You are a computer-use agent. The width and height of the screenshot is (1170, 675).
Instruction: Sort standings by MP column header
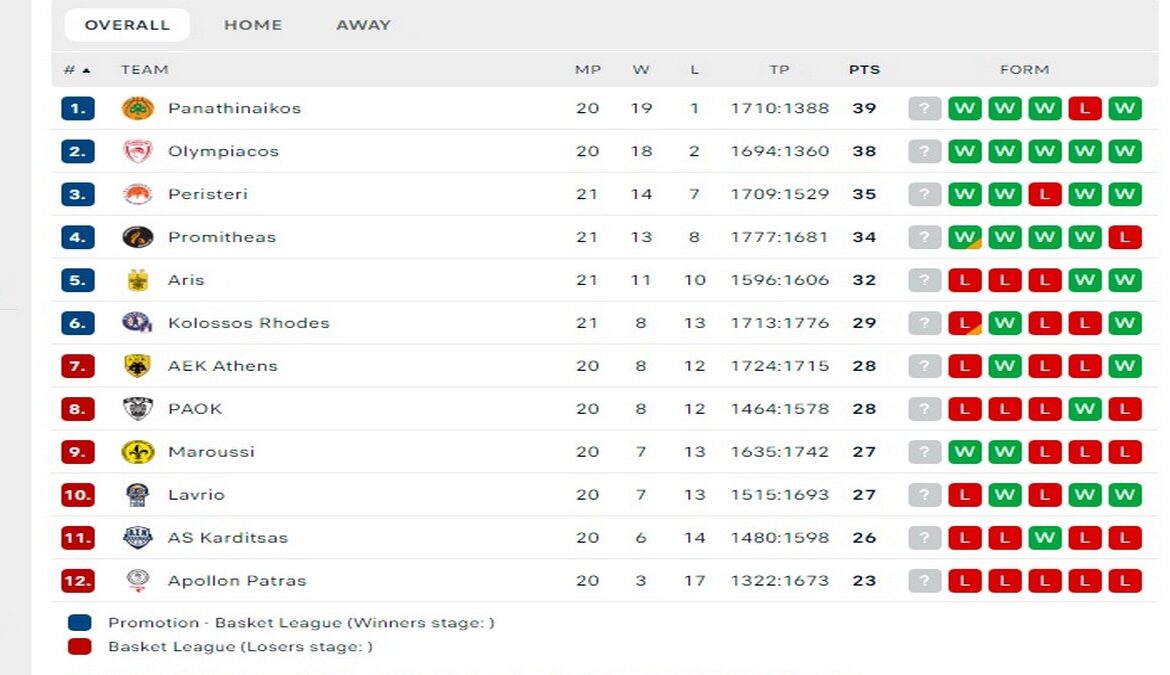[x=587, y=70]
